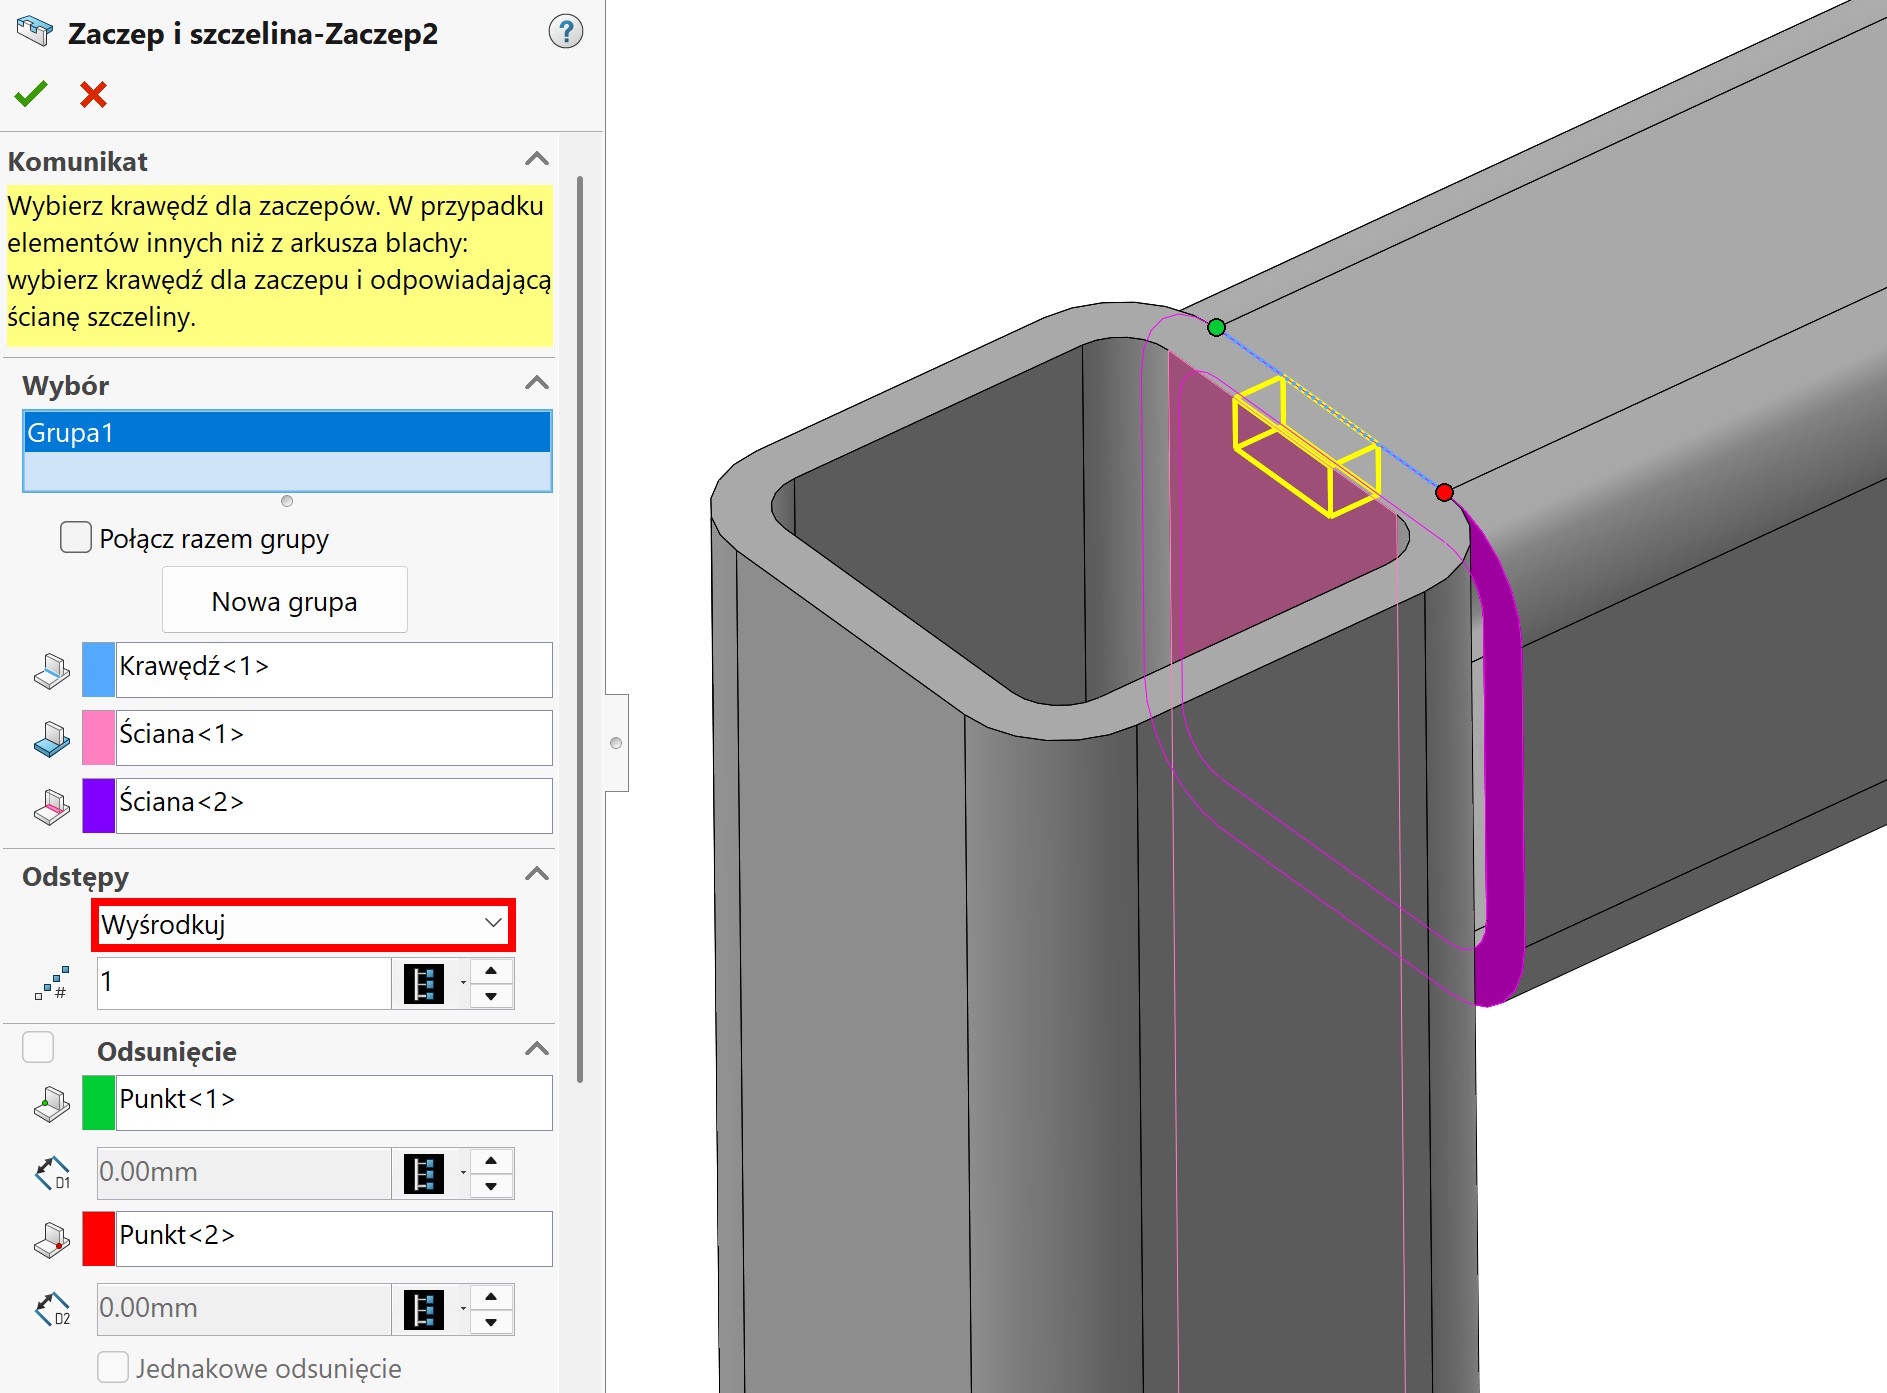Increase the instance count with up arrow

point(491,971)
